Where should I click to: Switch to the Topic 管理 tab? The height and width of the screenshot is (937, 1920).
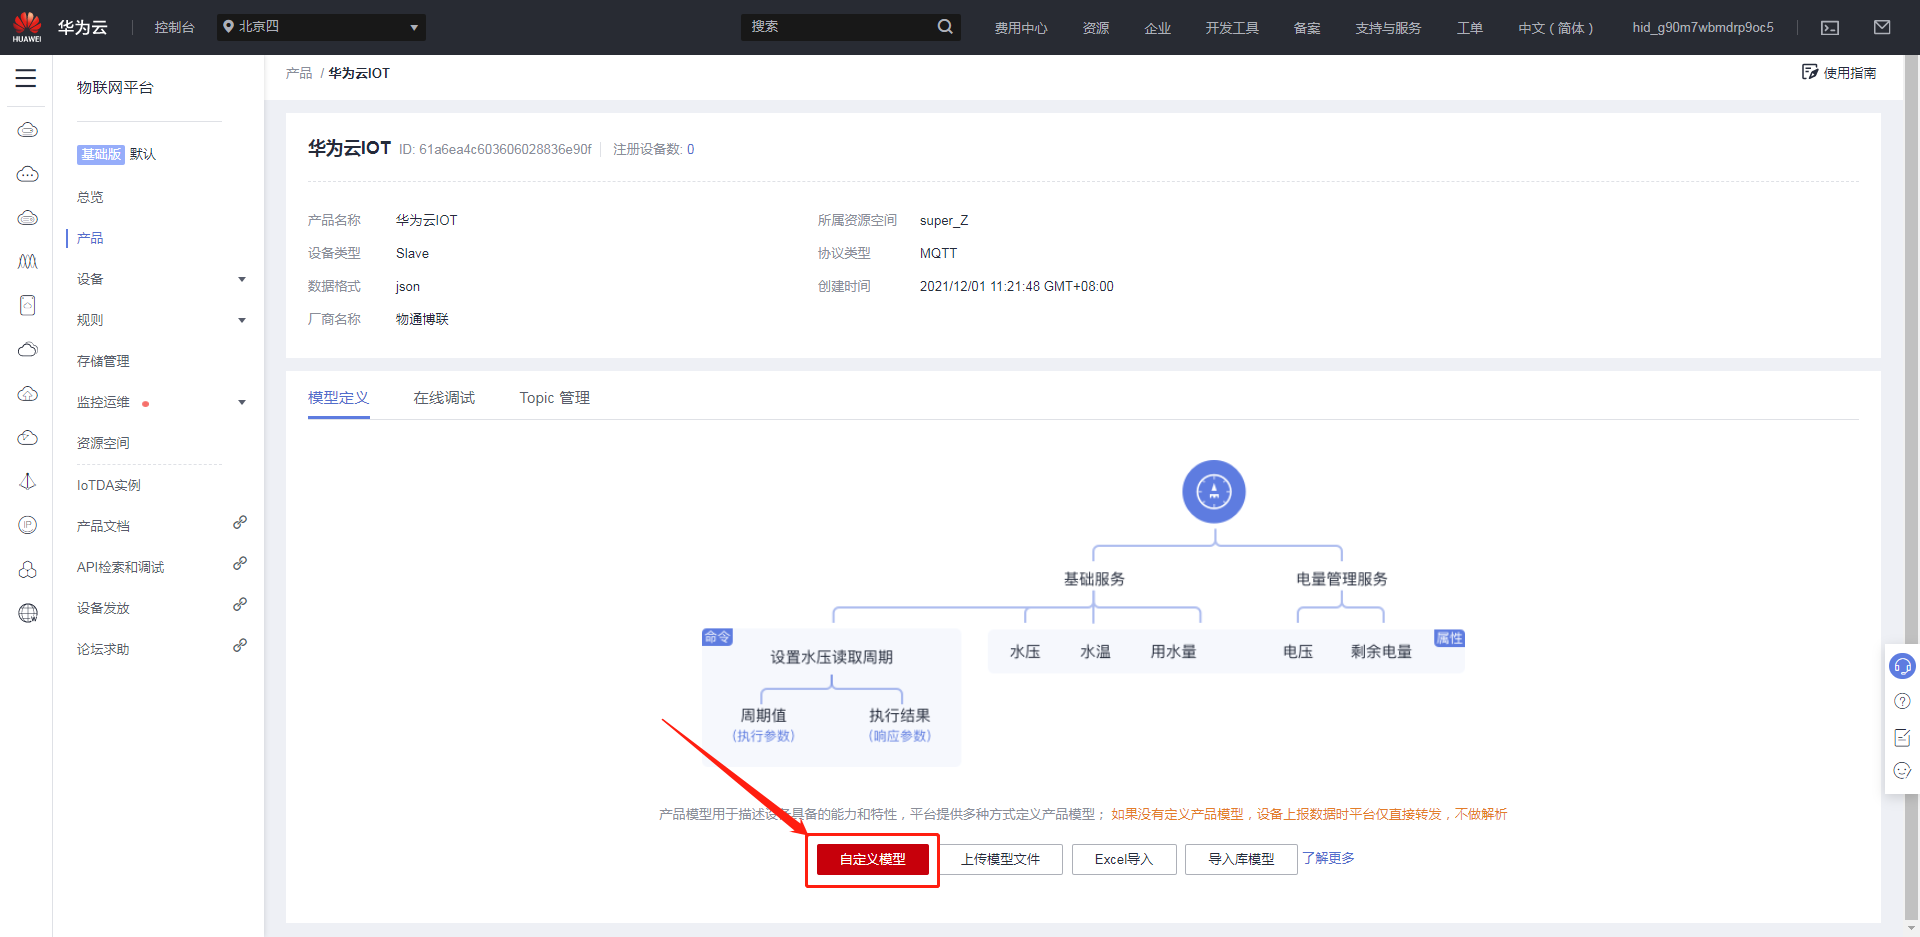coord(554,398)
